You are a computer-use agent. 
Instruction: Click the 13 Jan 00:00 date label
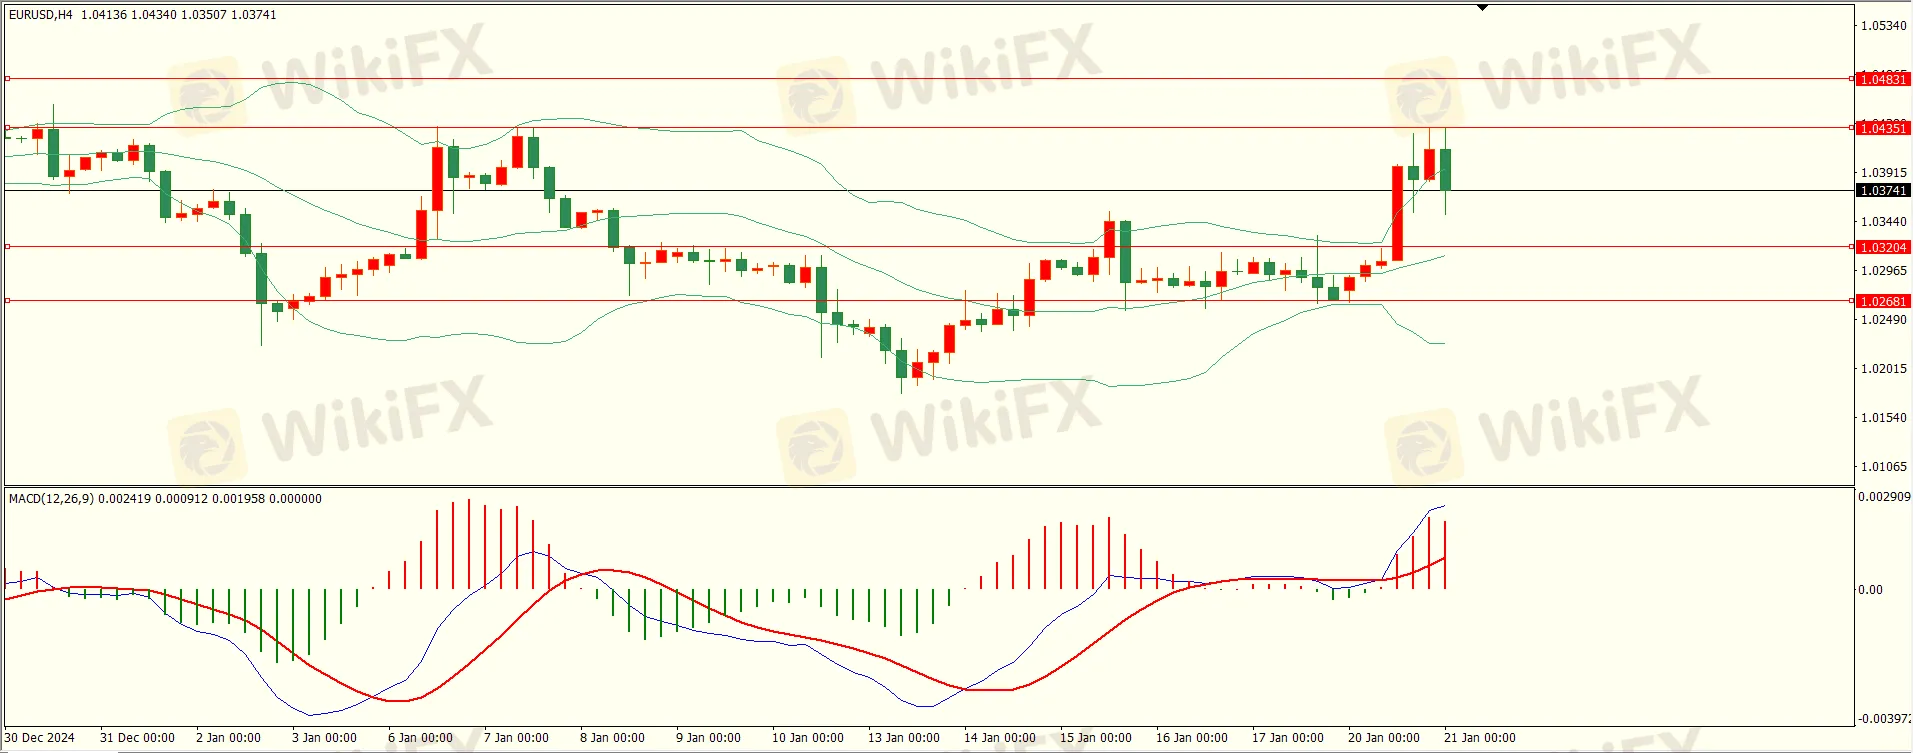pyautogui.click(x=904, y=738)
